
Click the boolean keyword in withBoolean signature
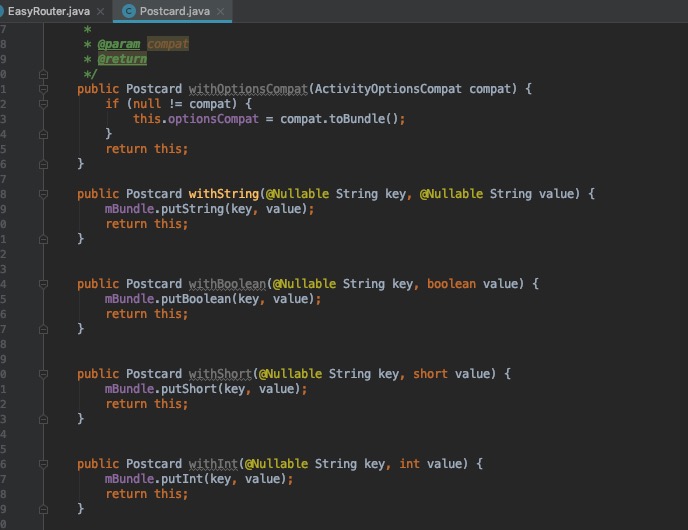point(452,284)
